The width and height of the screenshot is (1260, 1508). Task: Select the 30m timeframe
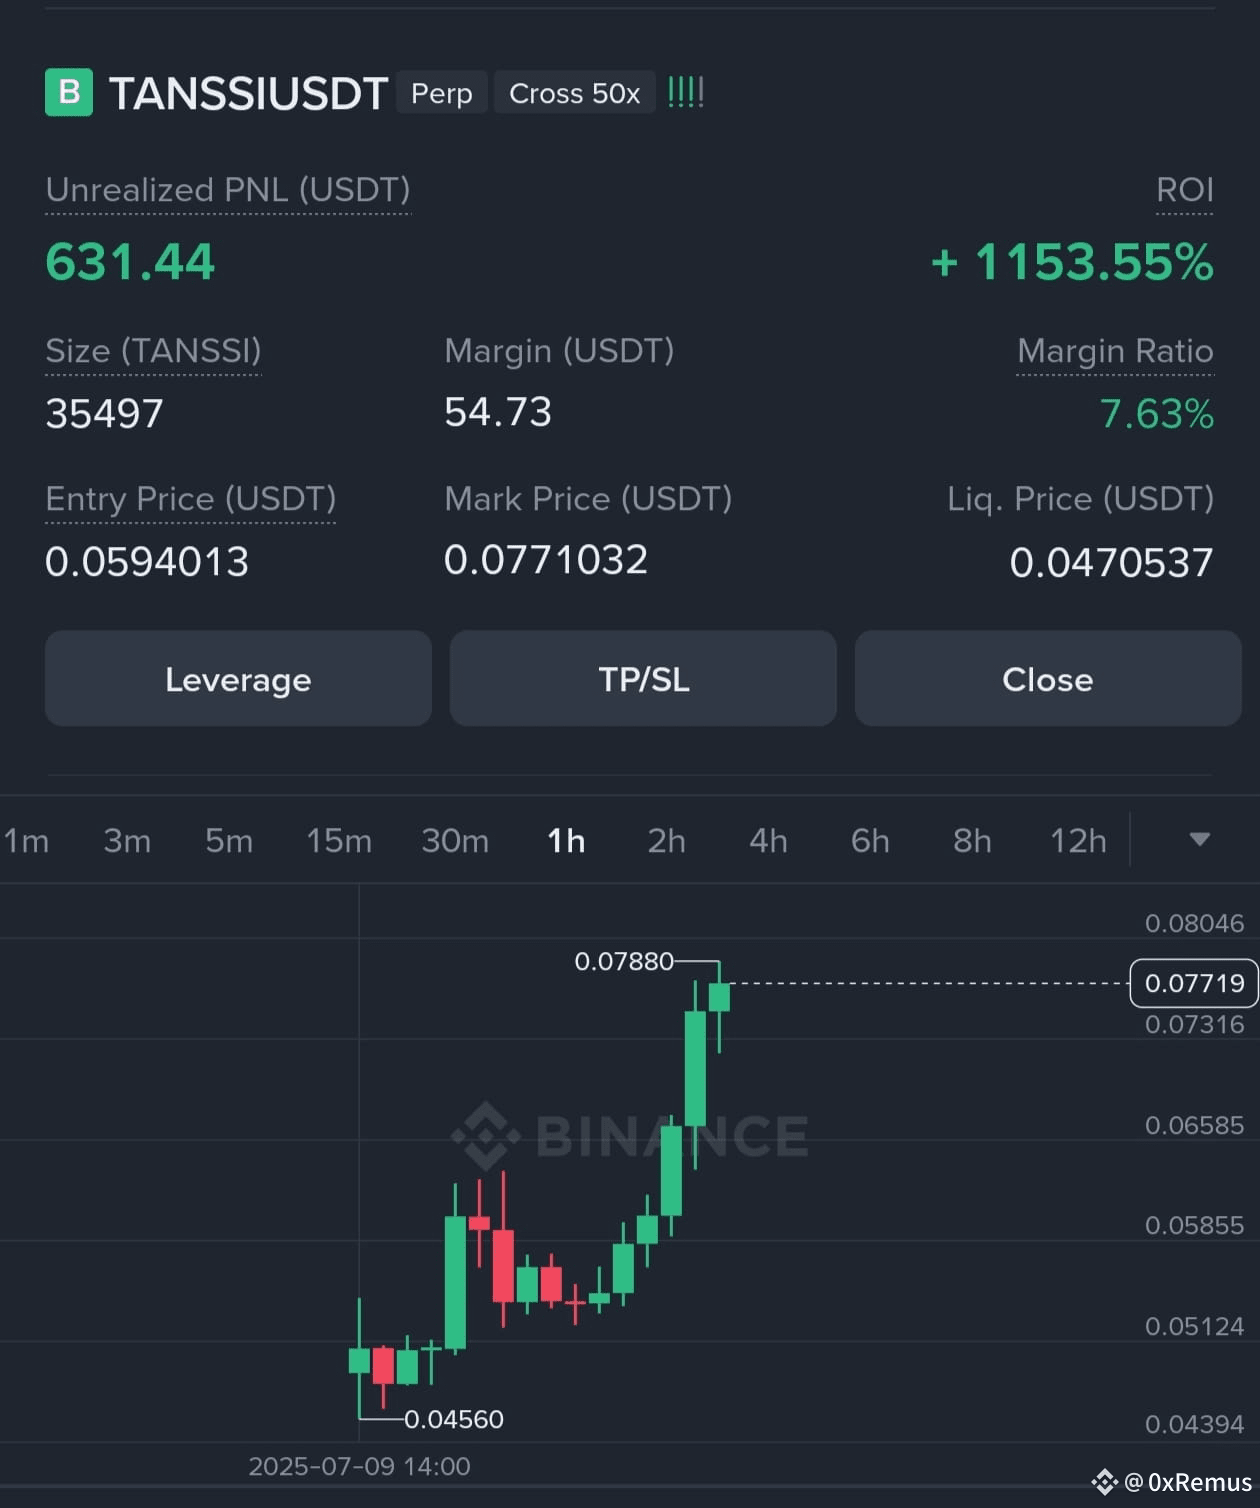[x=455, y=841]
